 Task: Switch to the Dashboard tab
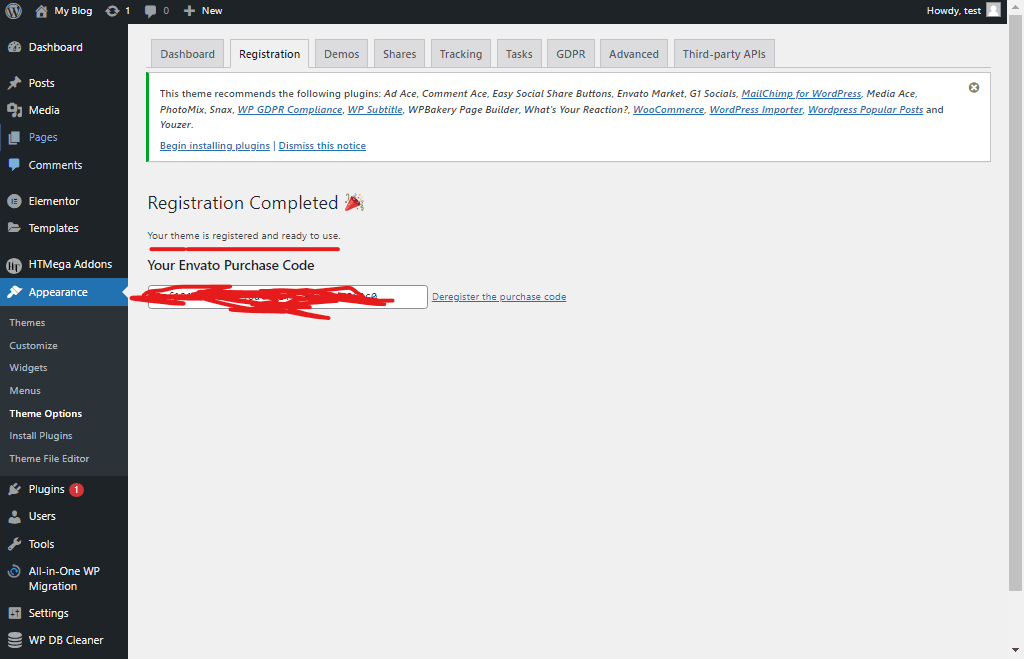[187, 54]
